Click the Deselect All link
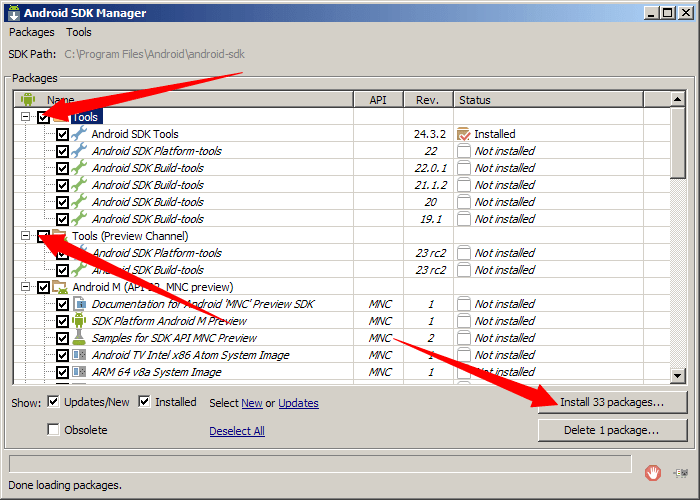 (x=237, y=431)
